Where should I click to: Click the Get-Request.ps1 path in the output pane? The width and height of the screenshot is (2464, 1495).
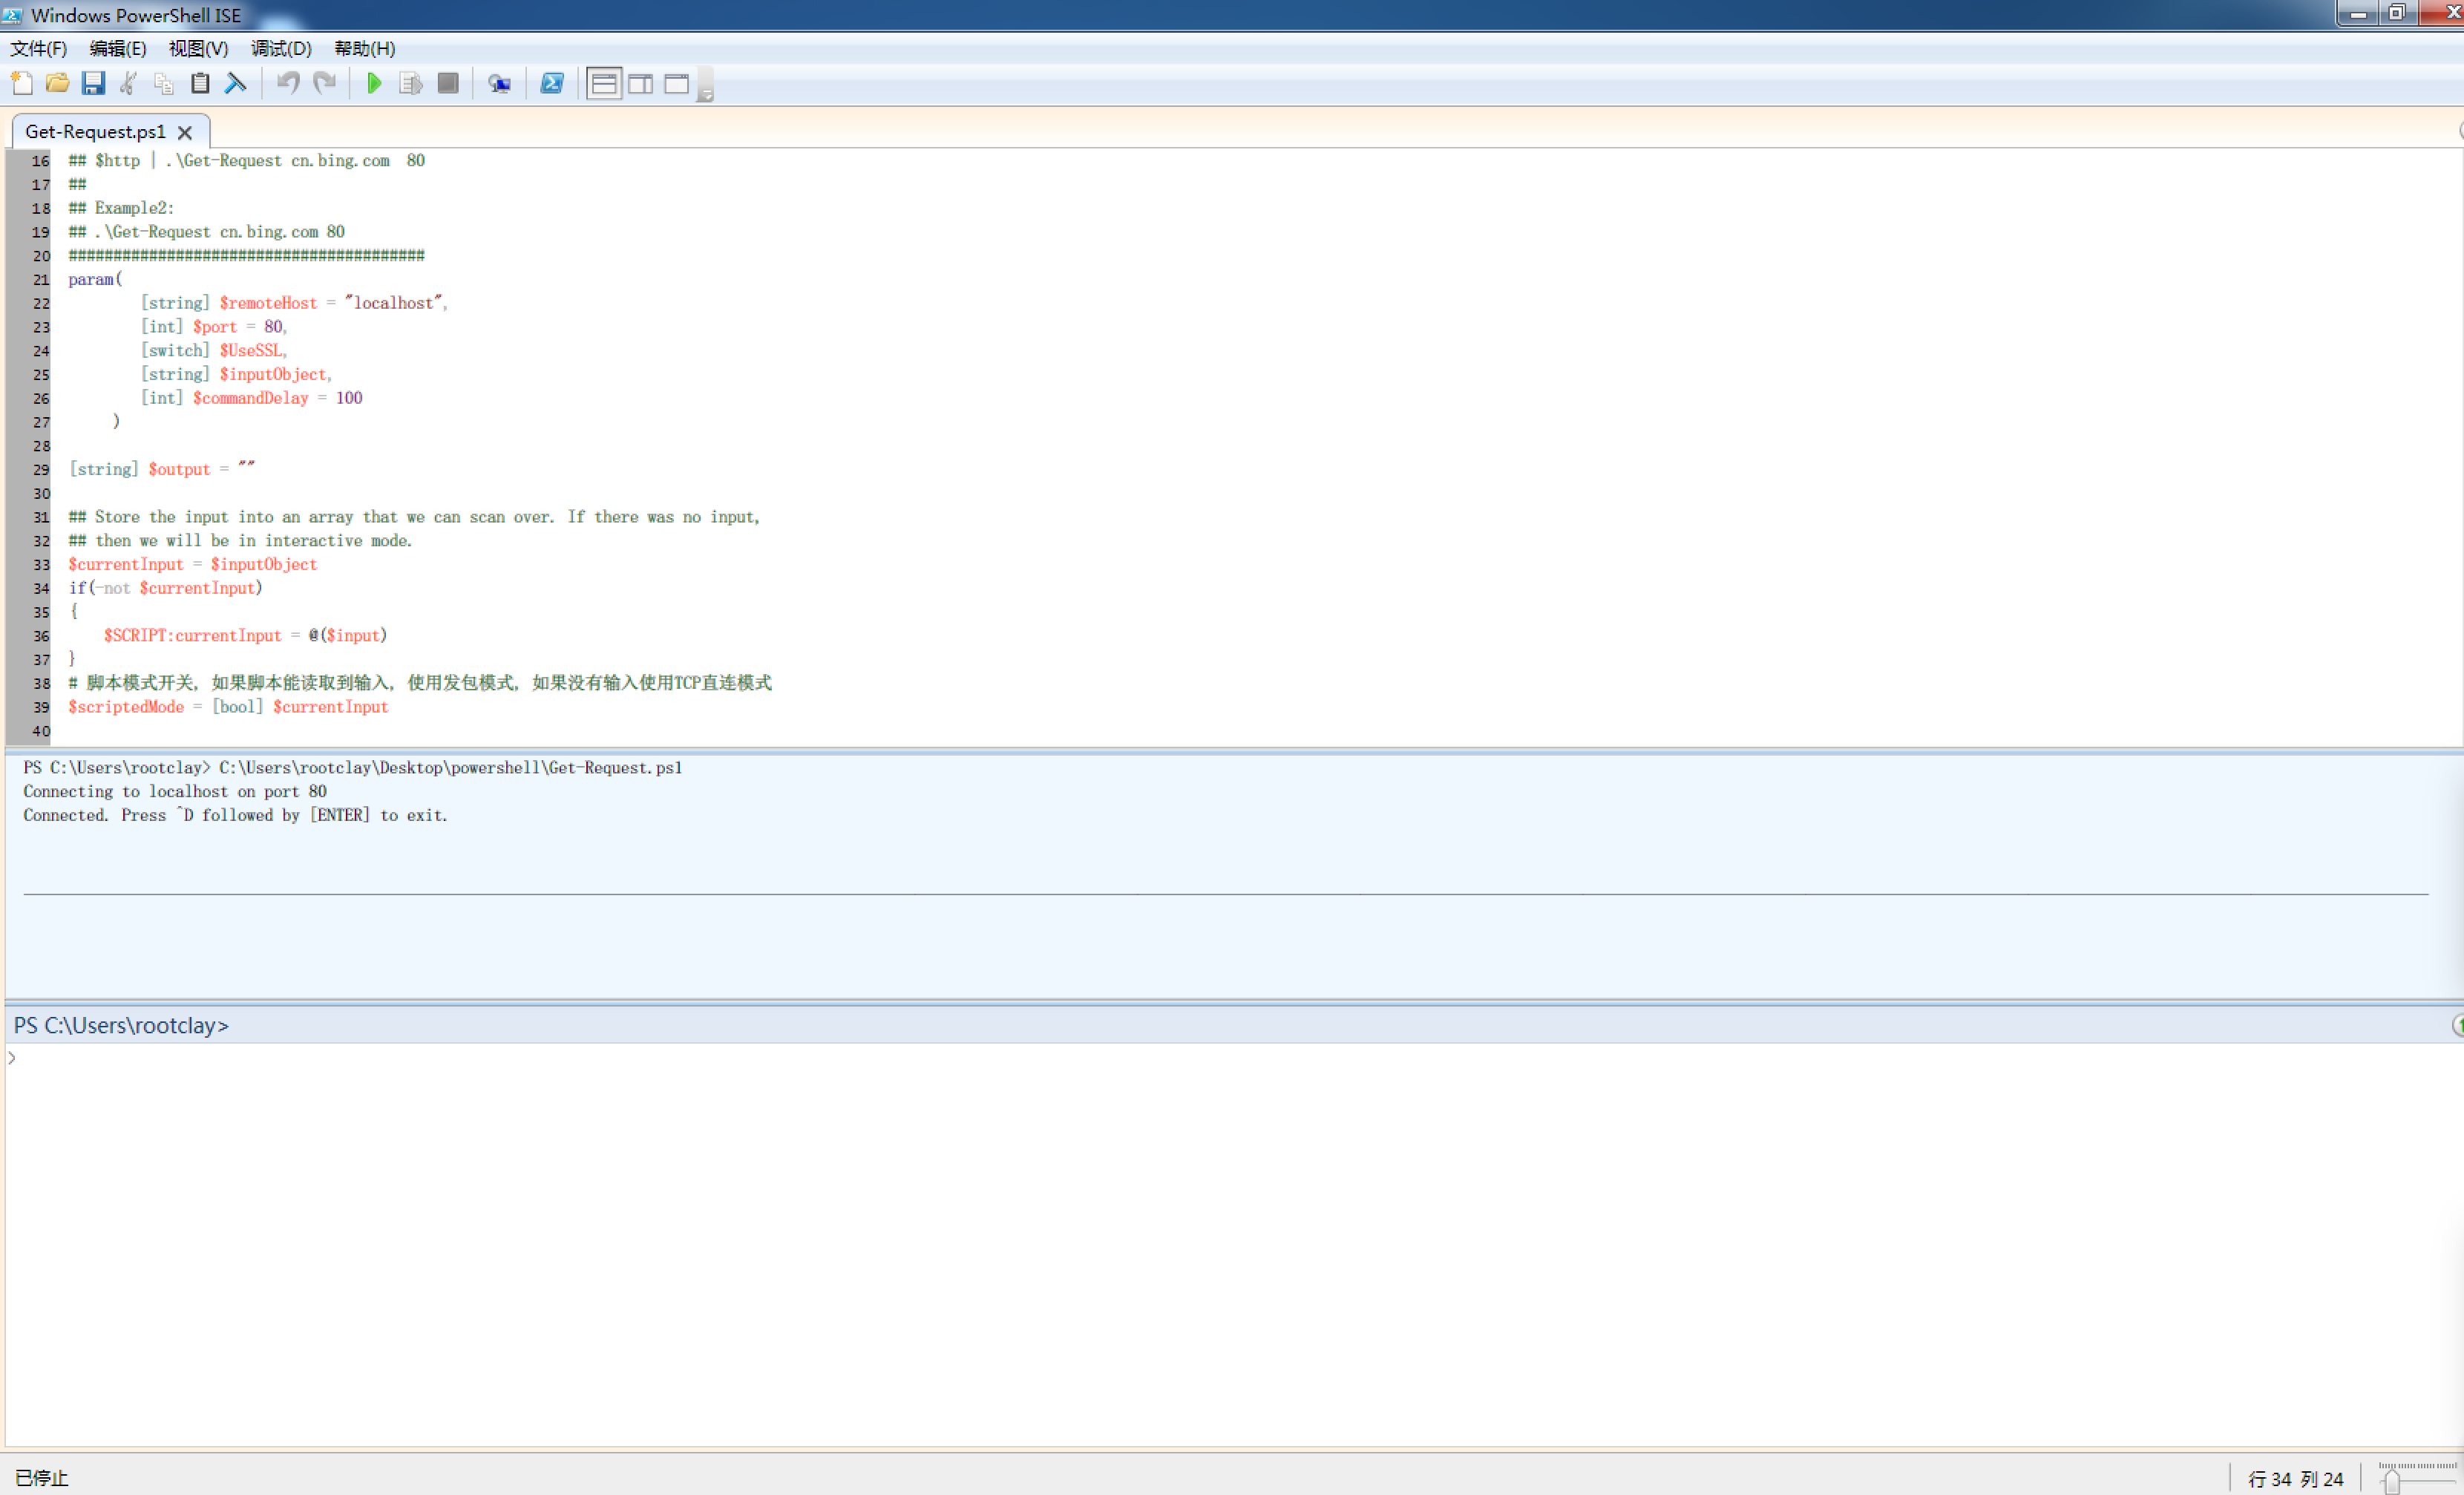[451, 767]
